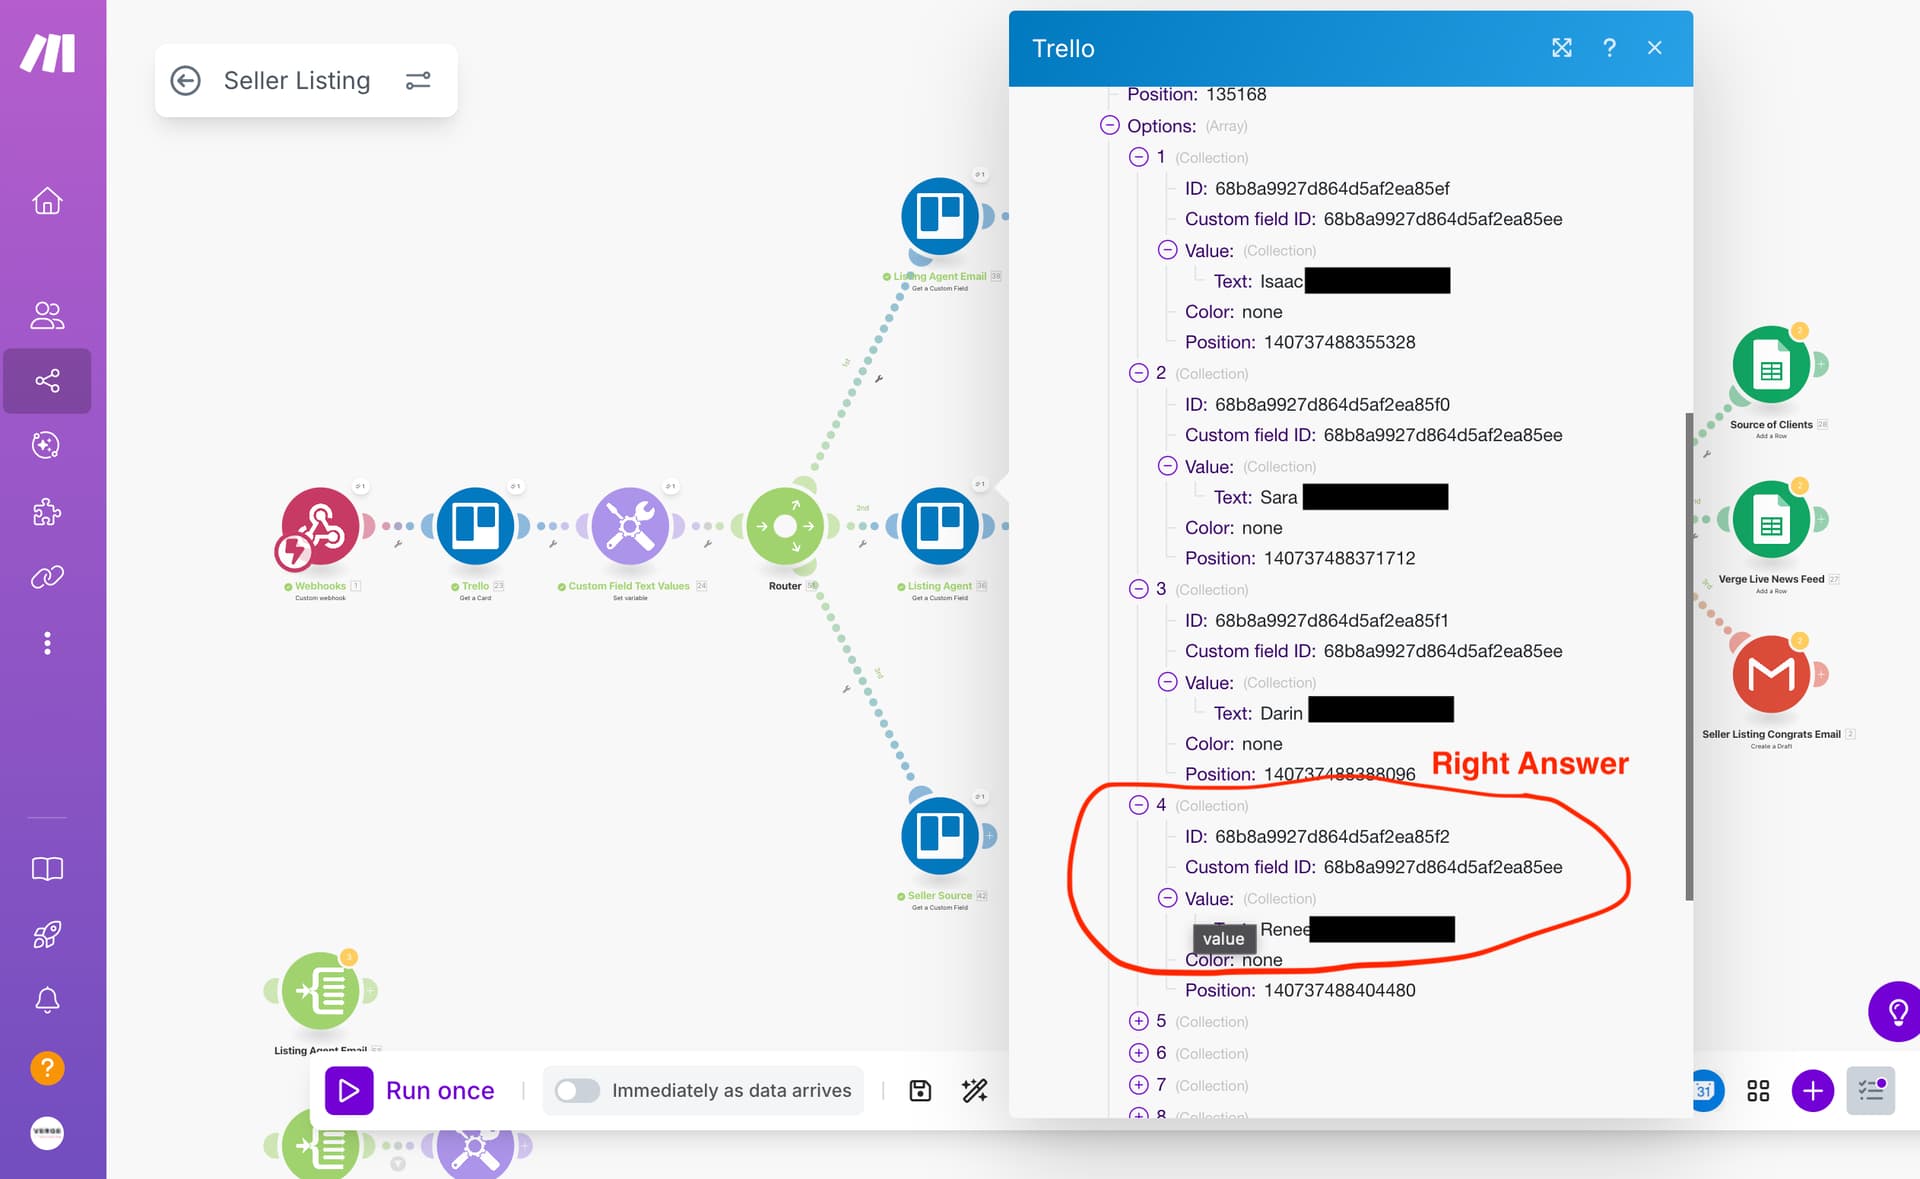Open the user profile avatar

(47, 1133)
